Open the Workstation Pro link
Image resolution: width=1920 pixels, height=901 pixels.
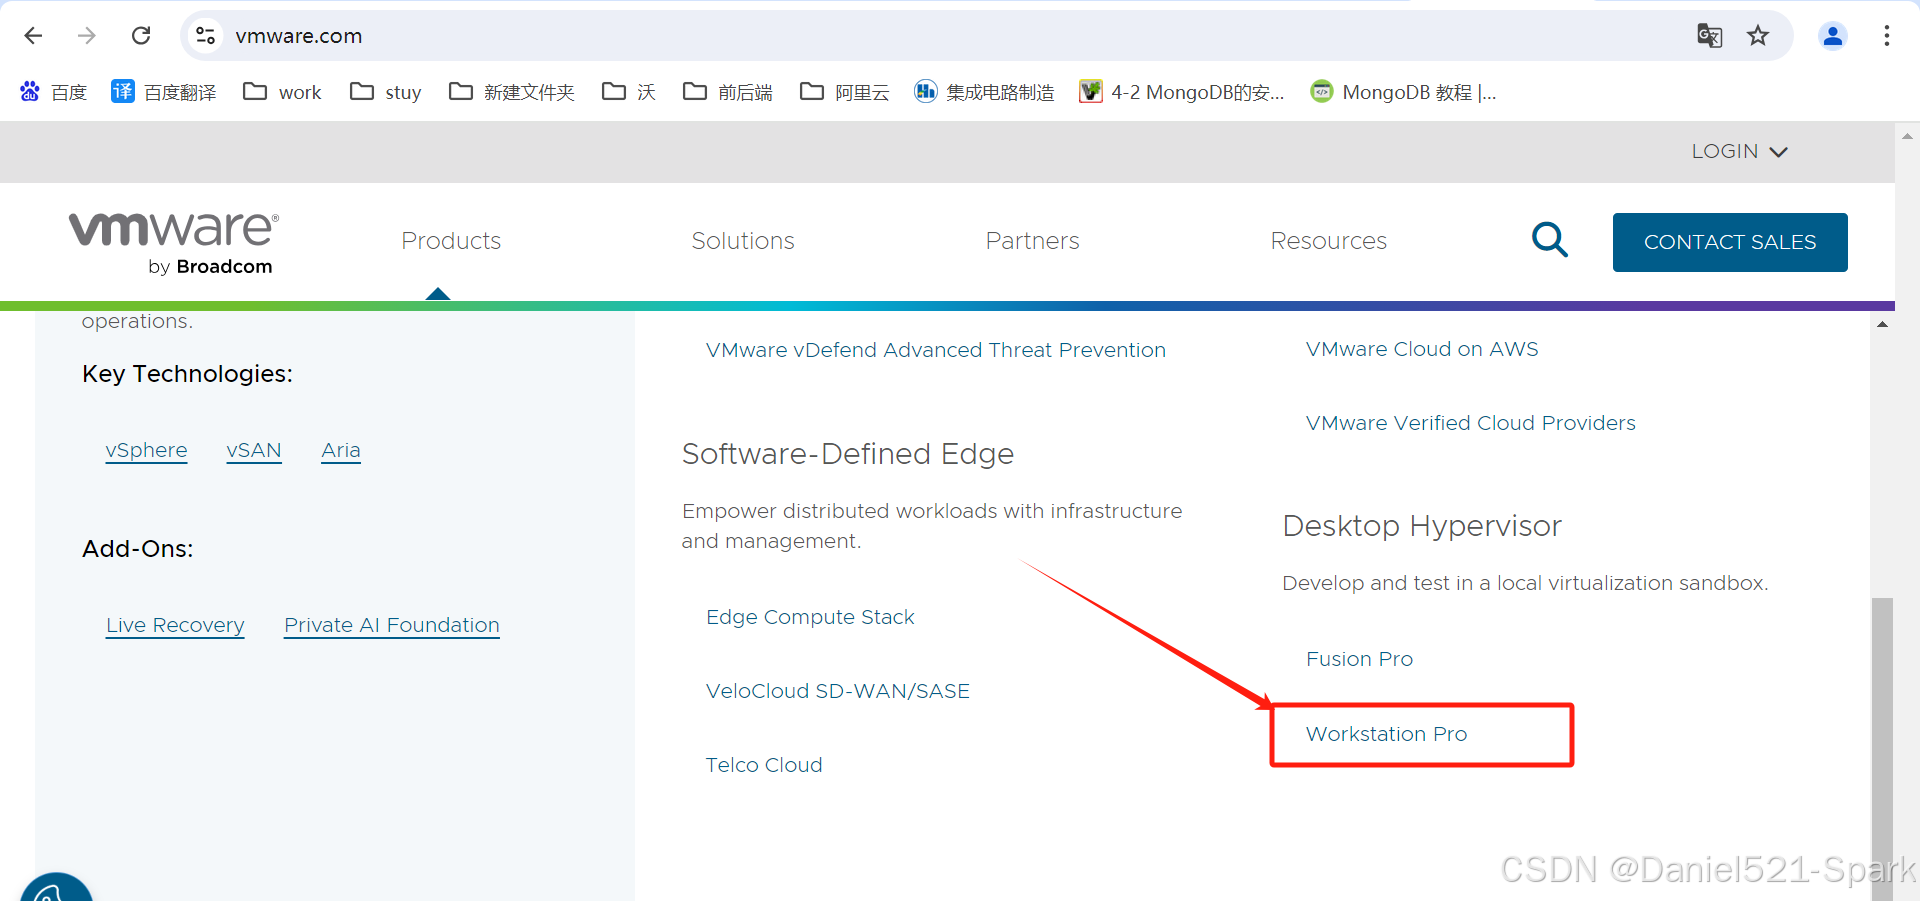[x=1386, y=734]
